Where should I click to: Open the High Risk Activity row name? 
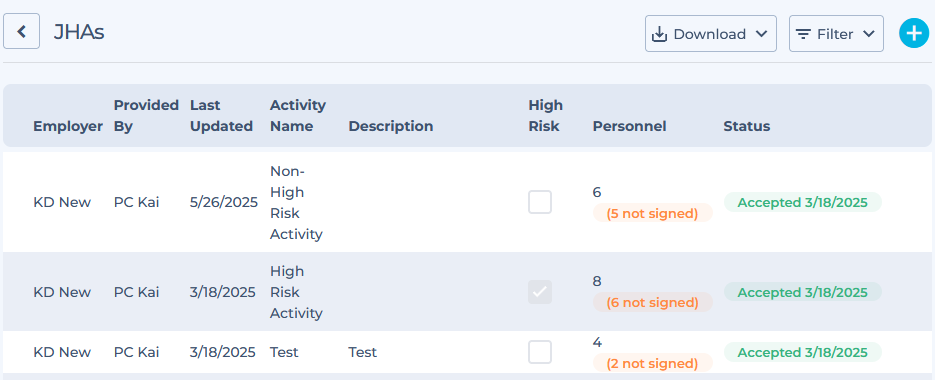pos(296,292)
